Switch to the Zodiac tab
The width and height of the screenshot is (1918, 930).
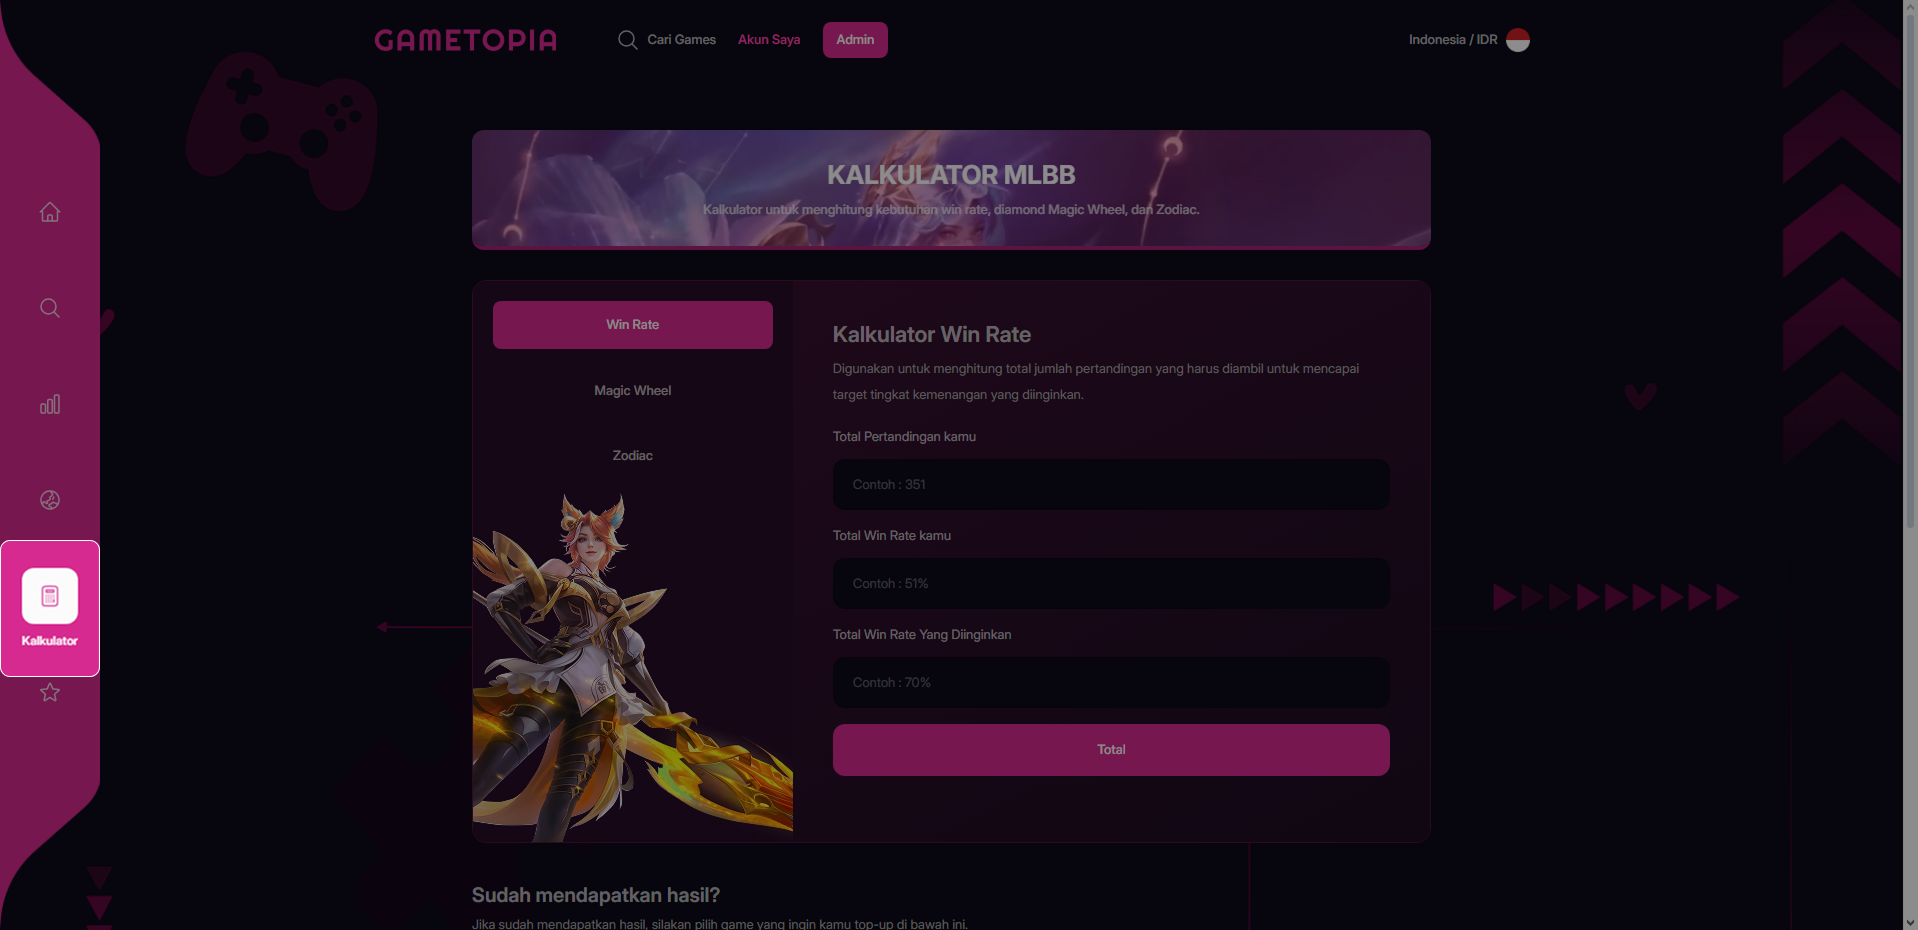[x=633, y=456]
